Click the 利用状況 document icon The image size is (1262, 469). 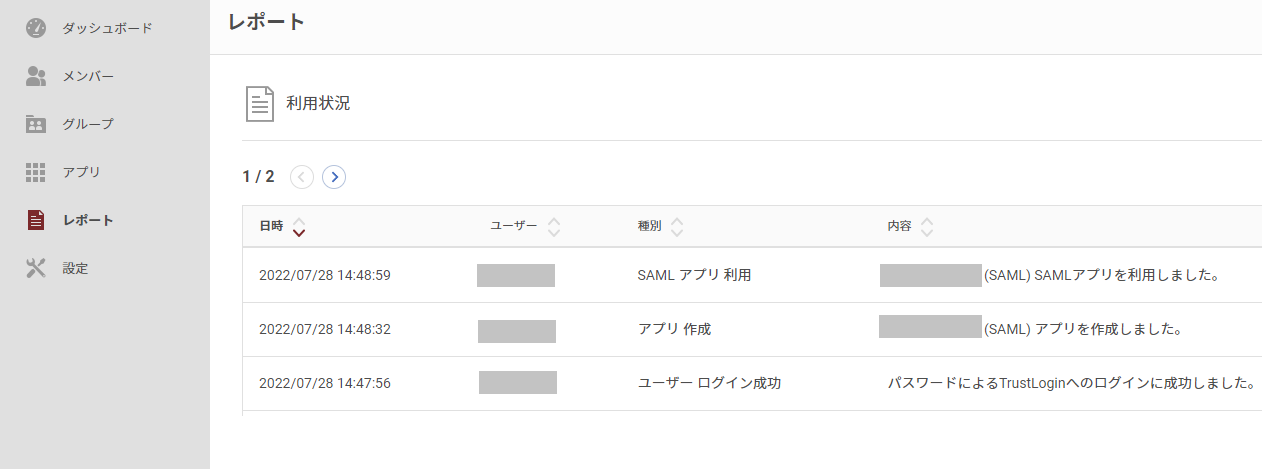tap(260, 103)
